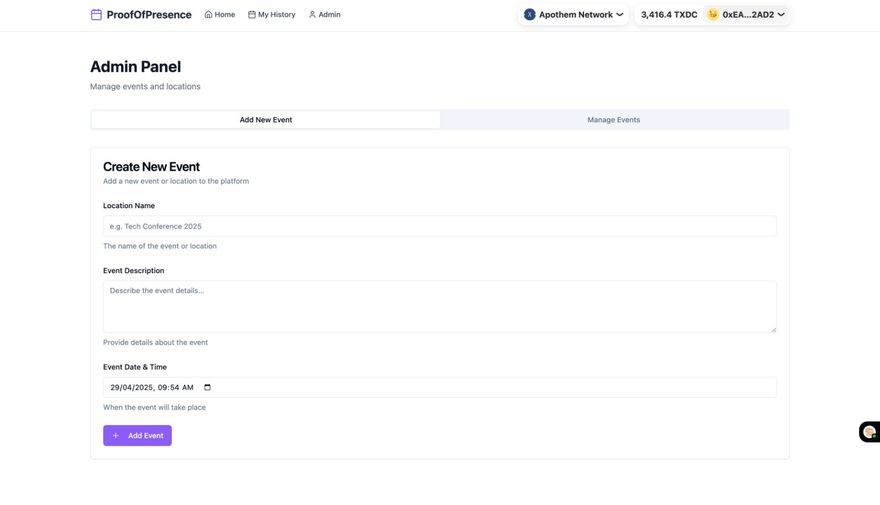The height and width of the screenshot is (505, 880).
Task: Open the date picker calendar icon
Action: [207, 387]
